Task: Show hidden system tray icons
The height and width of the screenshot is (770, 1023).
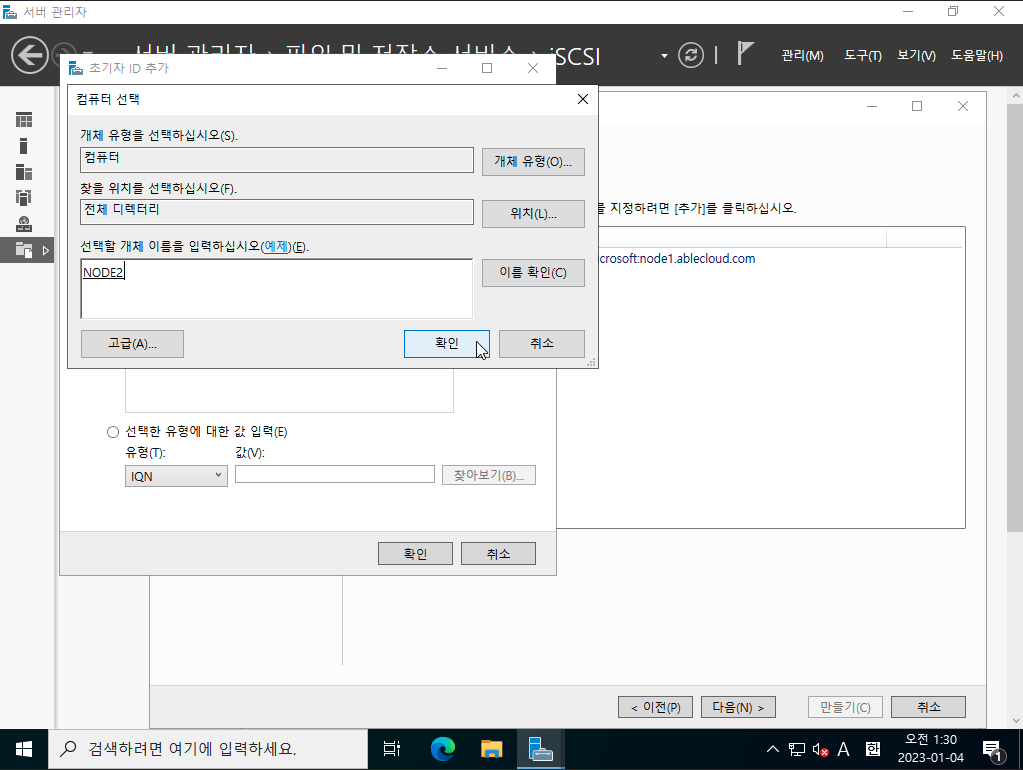Action: click(x=772, y=749)
